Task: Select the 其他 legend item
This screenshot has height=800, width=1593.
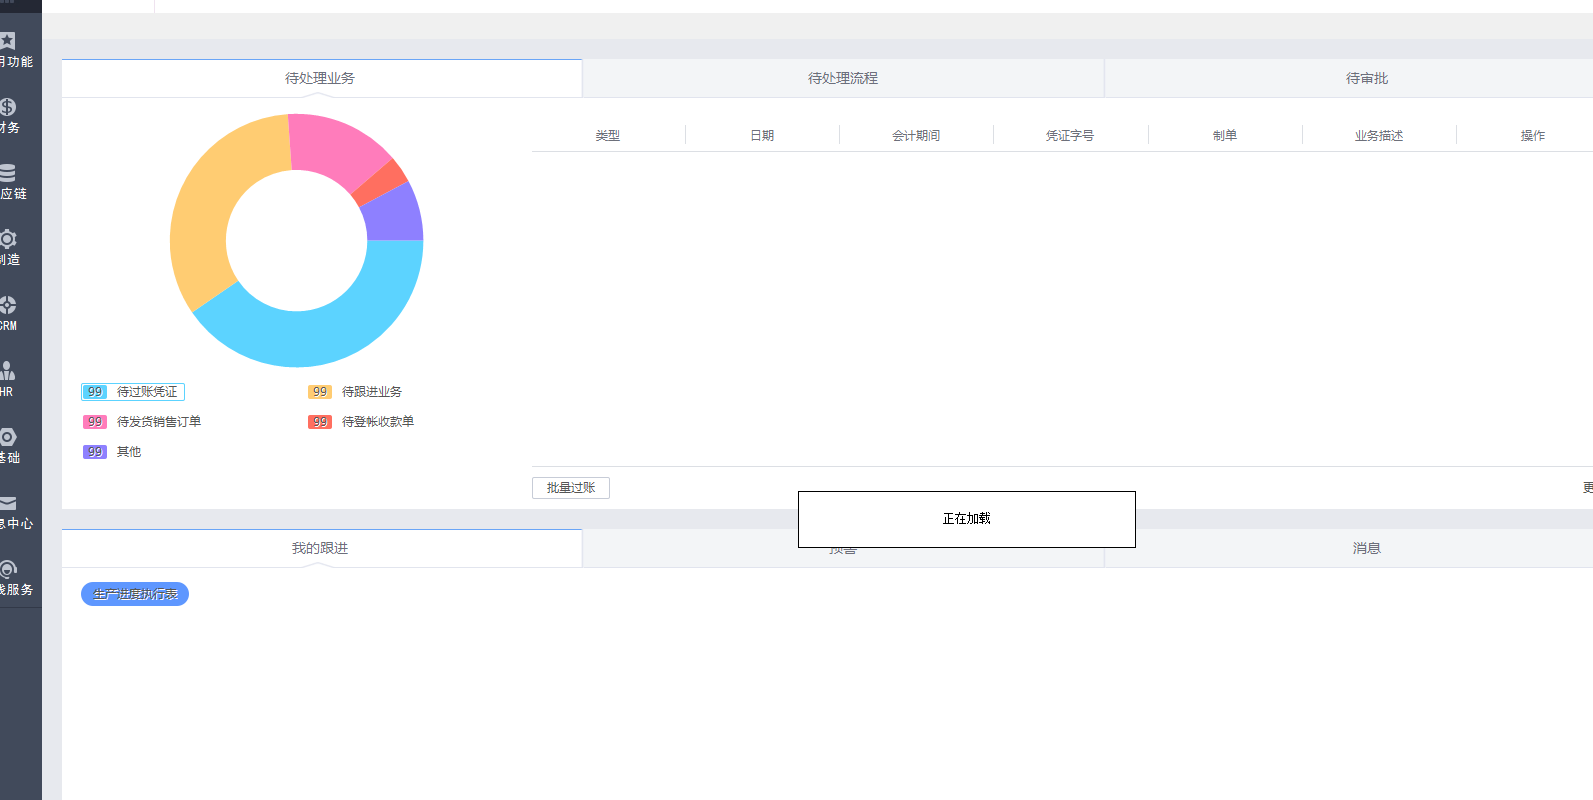Action: tap(112, 452)
